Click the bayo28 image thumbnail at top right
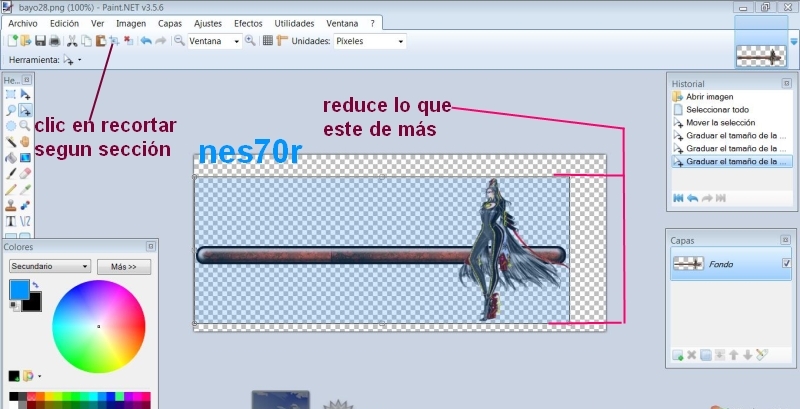The height and width of the screenshot is (409, 800). coord(760,56)
